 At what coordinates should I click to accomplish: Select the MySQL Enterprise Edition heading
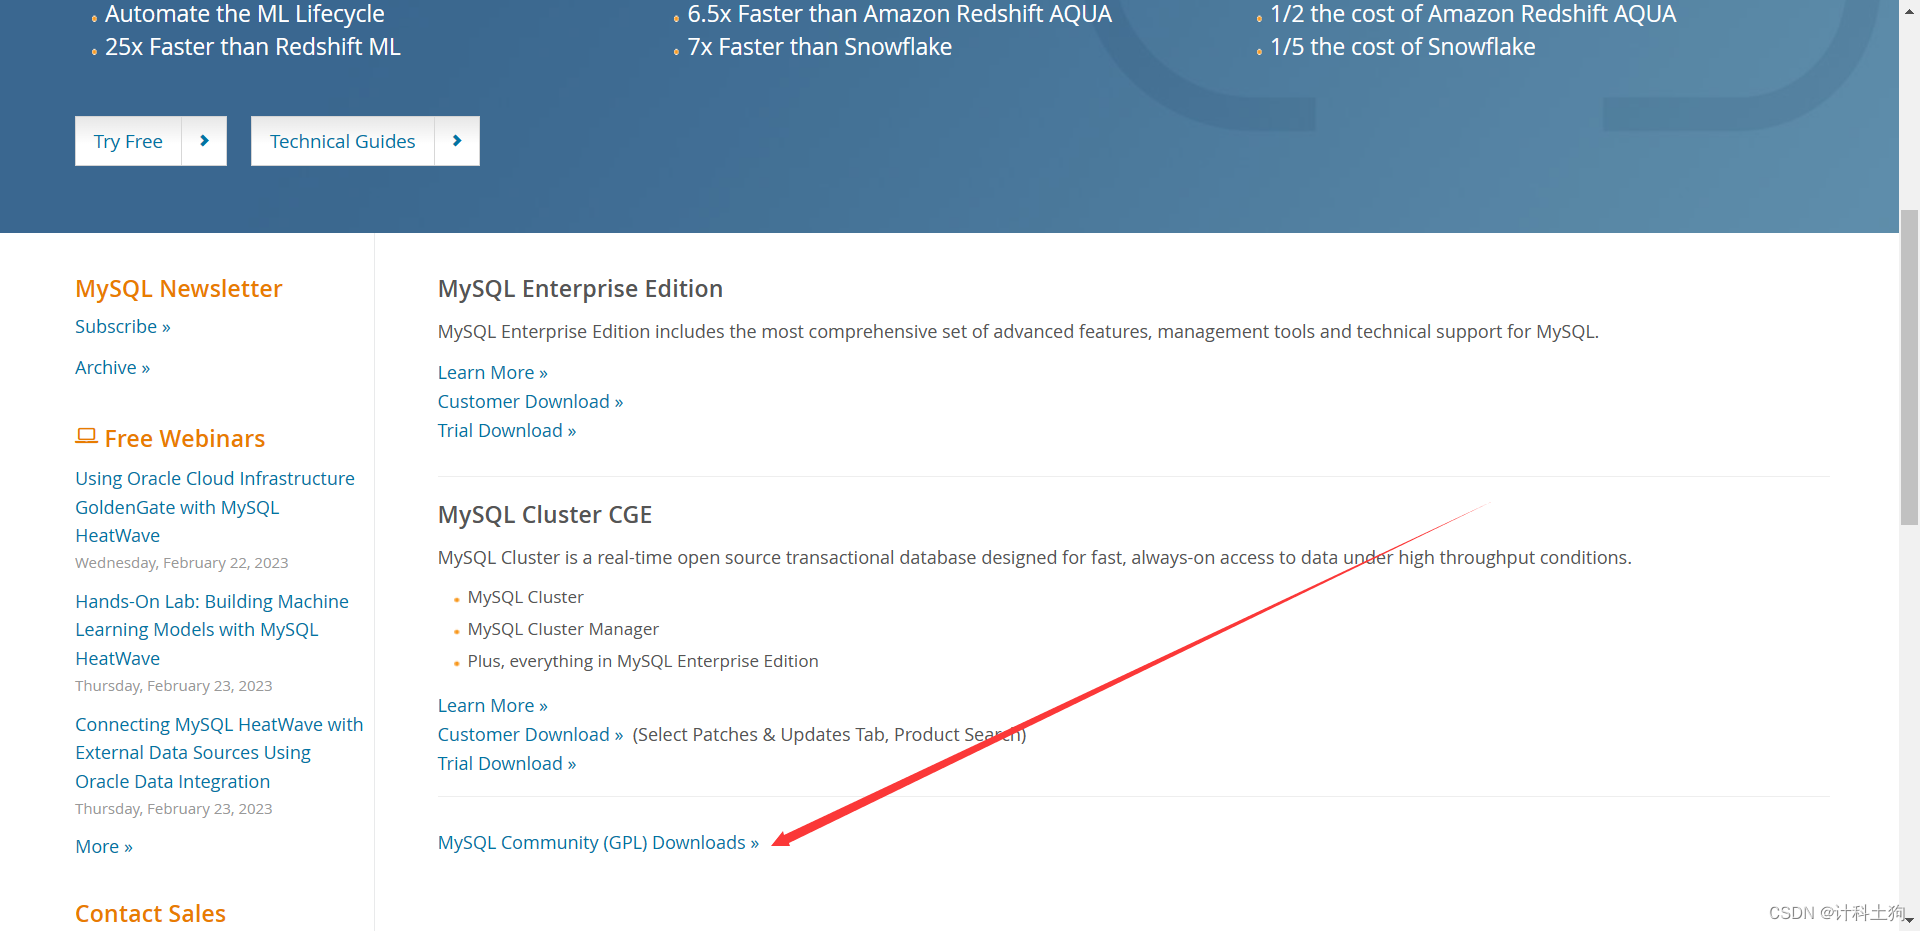pos(580,289)
